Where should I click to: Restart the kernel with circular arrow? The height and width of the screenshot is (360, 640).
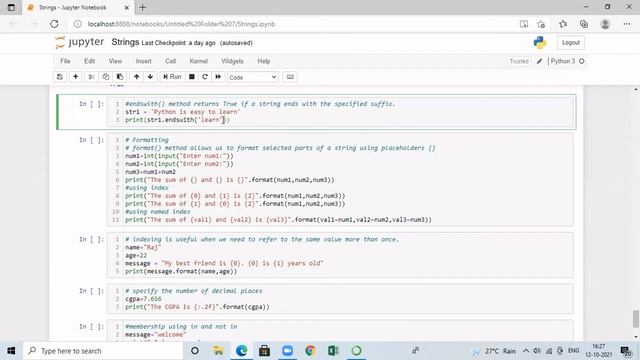[x=205, y=77]
